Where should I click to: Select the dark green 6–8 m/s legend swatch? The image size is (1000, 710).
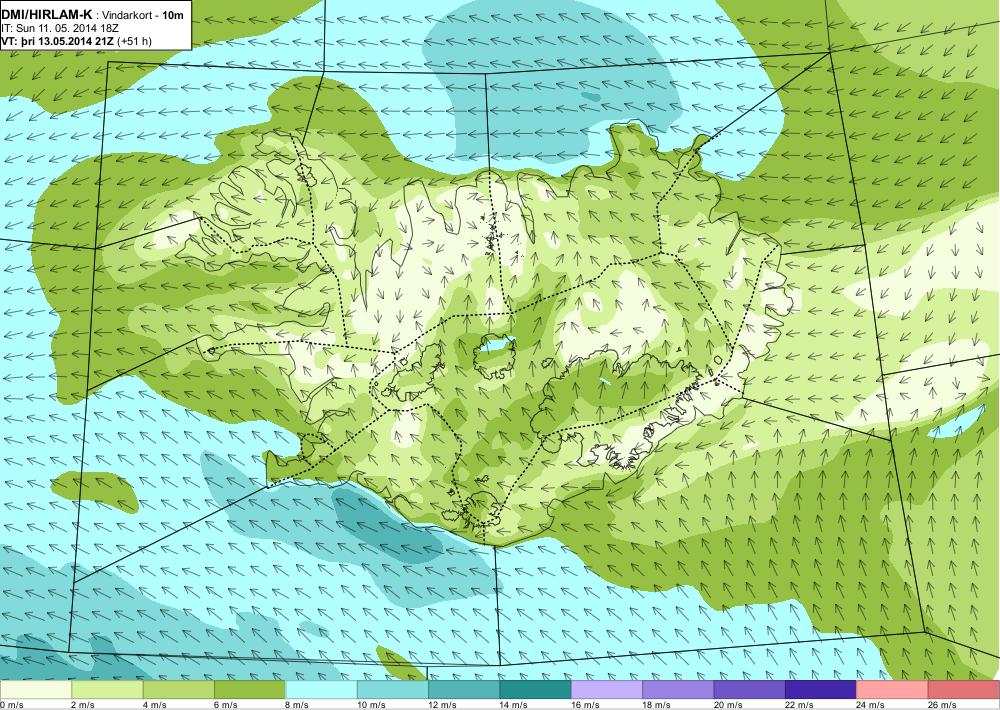(x=250, y=690)
